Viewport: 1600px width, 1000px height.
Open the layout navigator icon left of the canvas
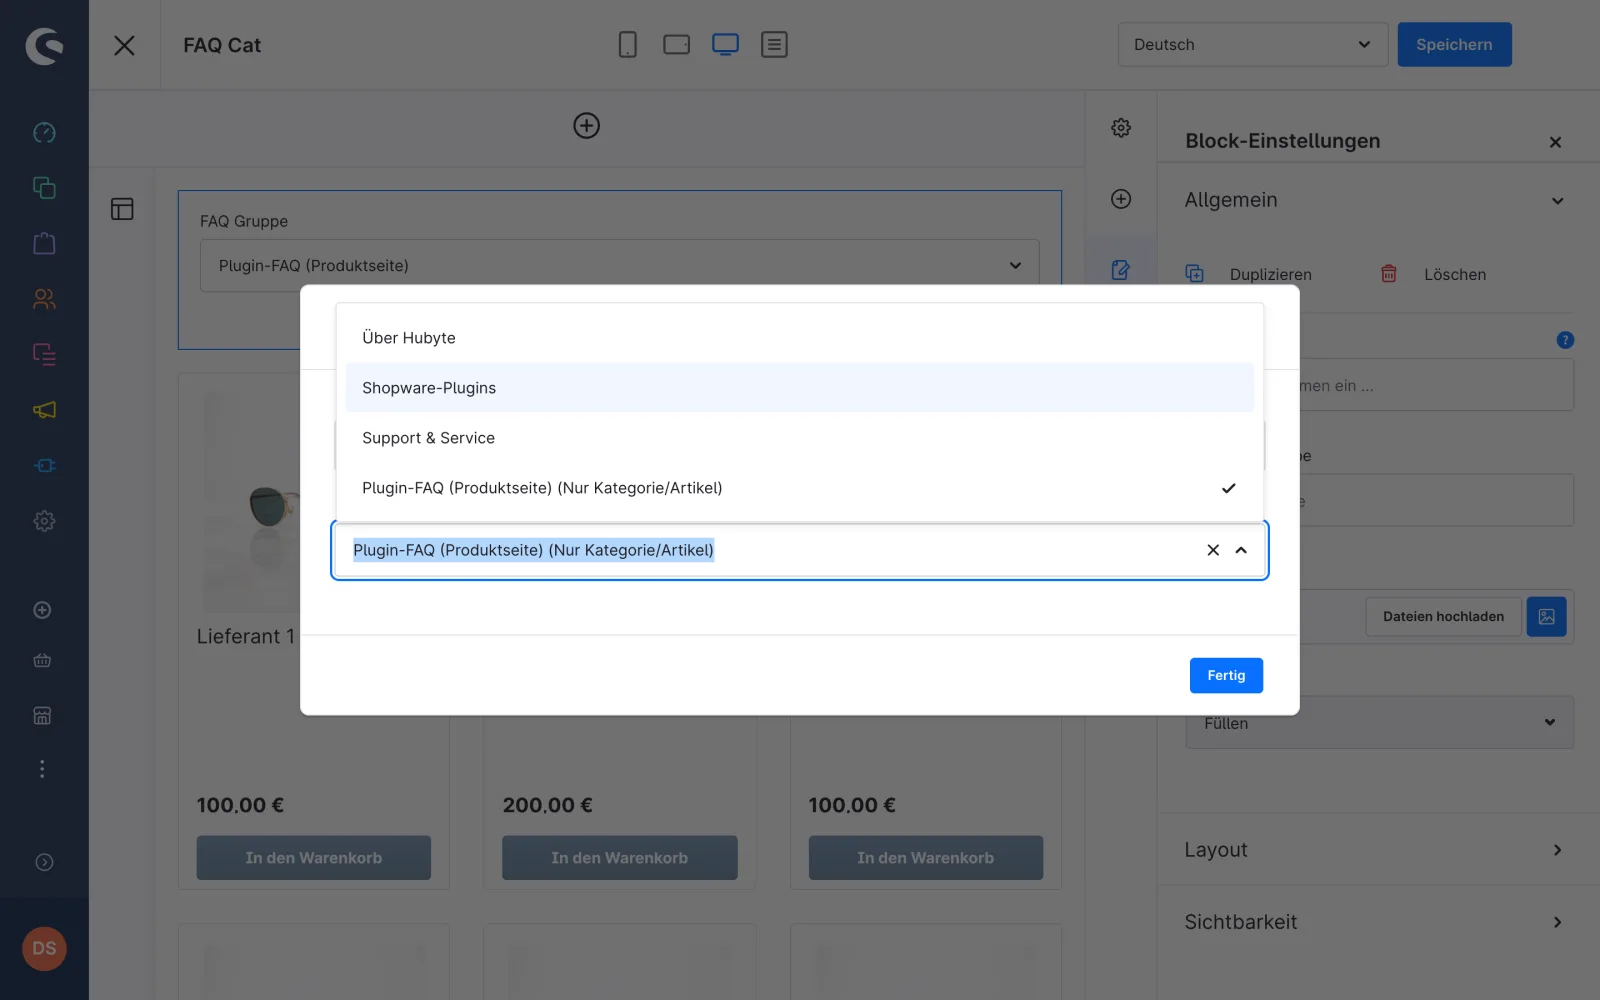tap(122, 209)
